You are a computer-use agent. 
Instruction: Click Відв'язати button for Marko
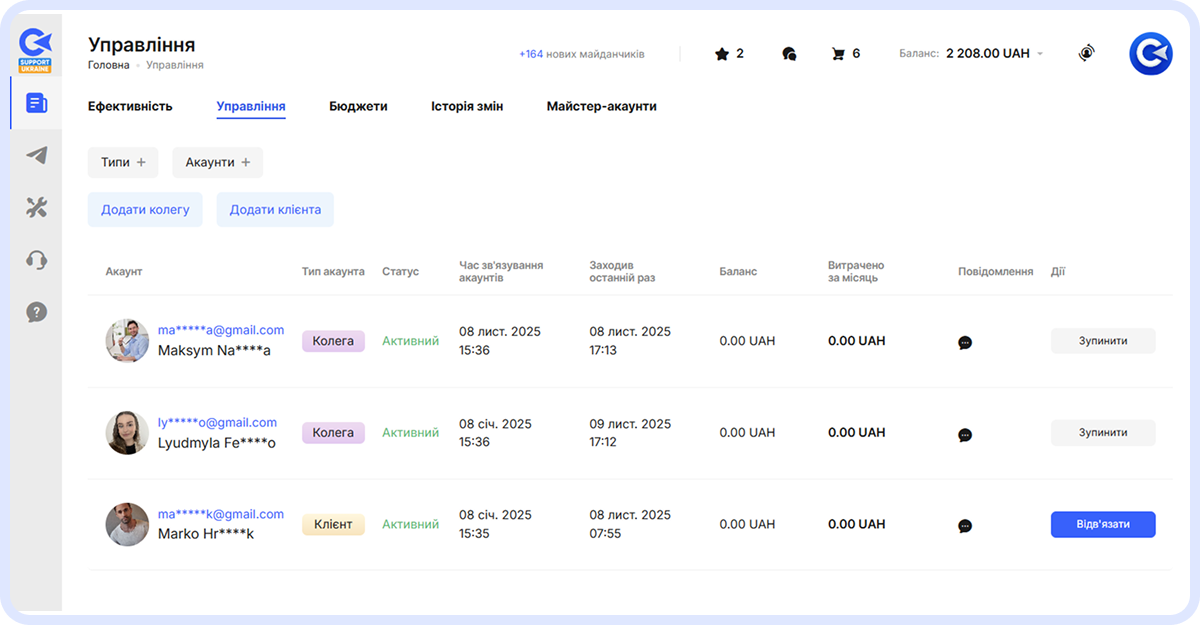(x=1103, y=525)
